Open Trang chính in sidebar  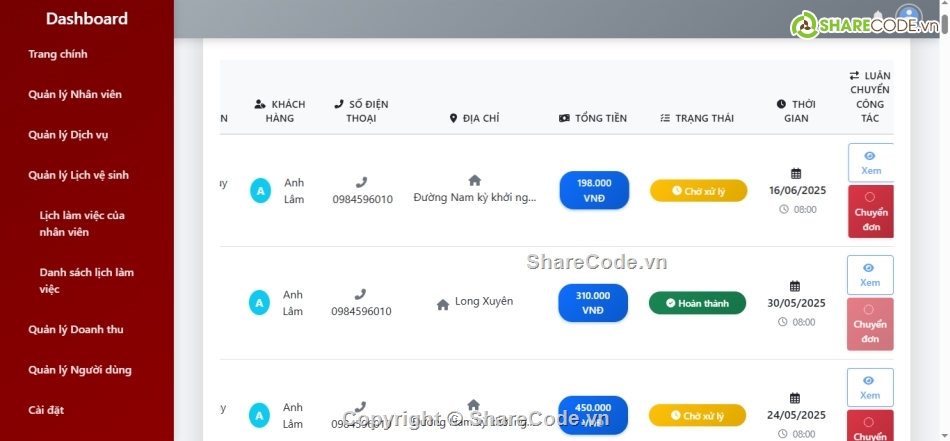58,54
